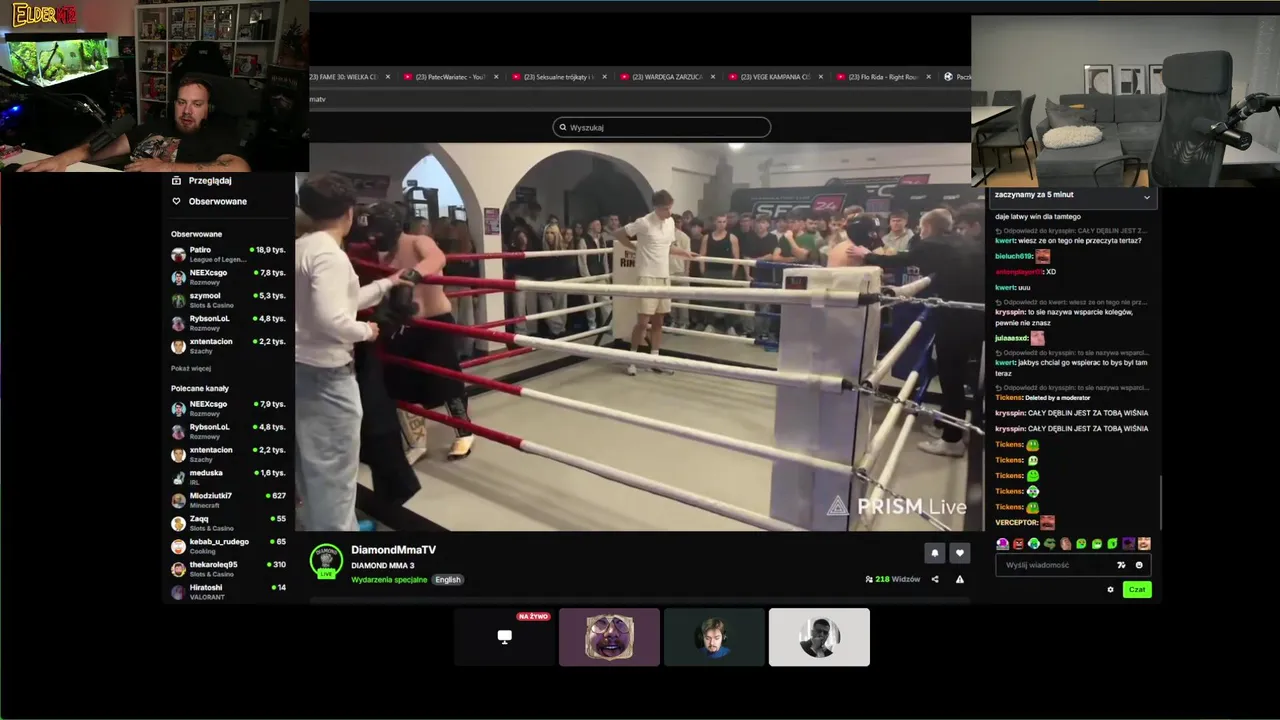Click the chat panel scrollbar

coord(1161,502)
